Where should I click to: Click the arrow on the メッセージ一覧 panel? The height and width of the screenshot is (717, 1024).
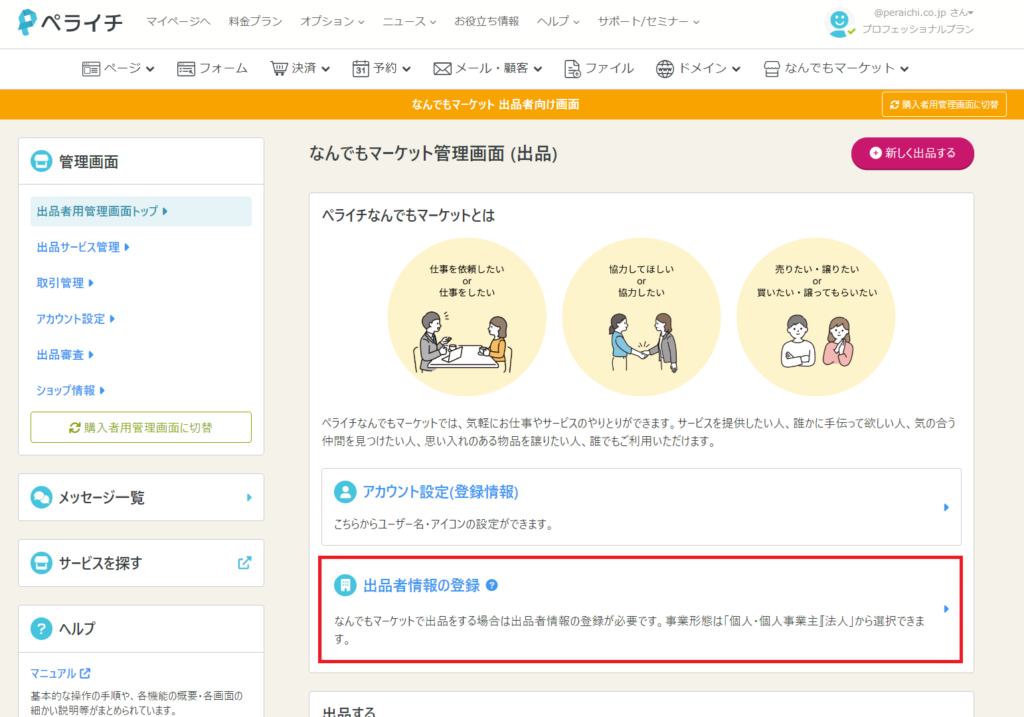click(249, 497)
